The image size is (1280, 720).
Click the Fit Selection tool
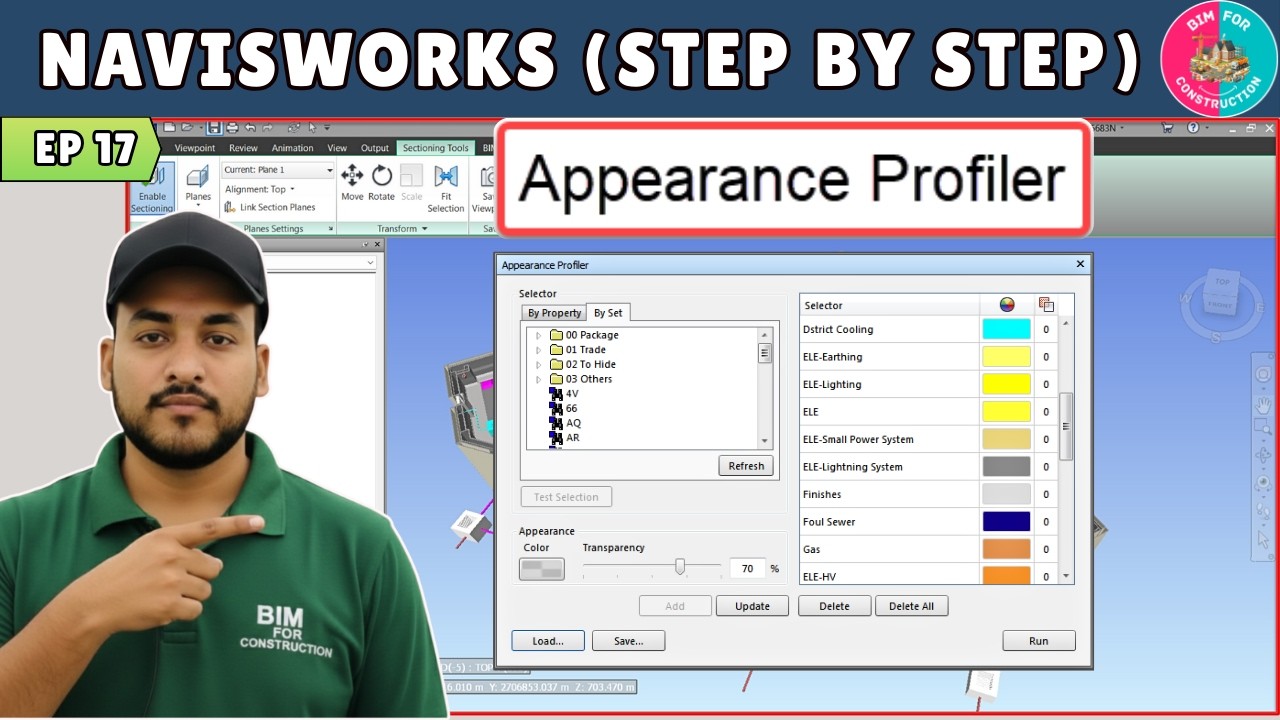coord(446,188)
